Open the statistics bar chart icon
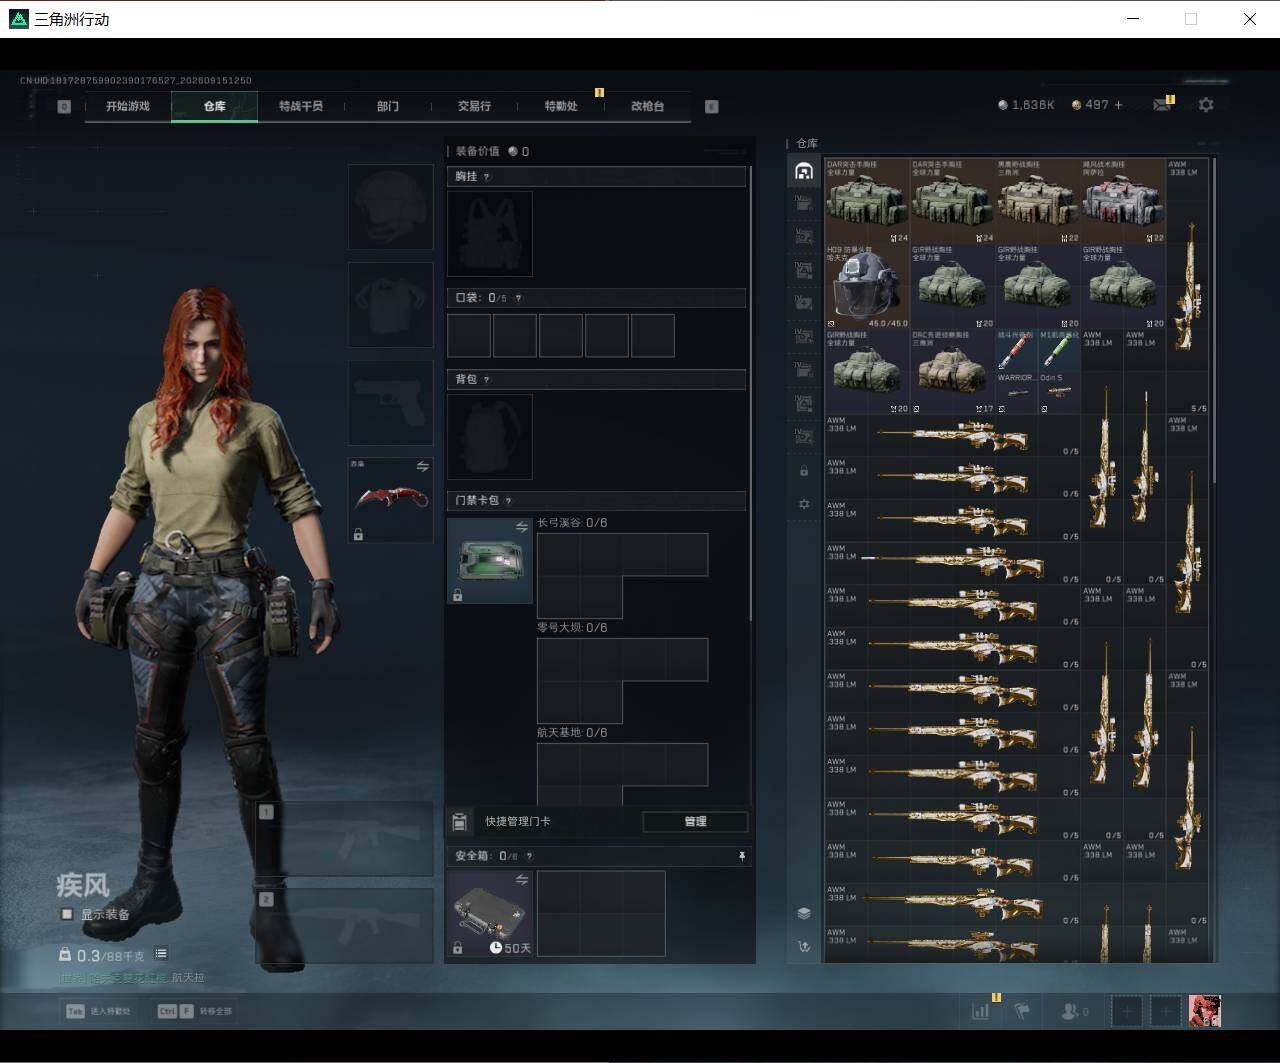1280x1063 pixels. (980, 1011)
